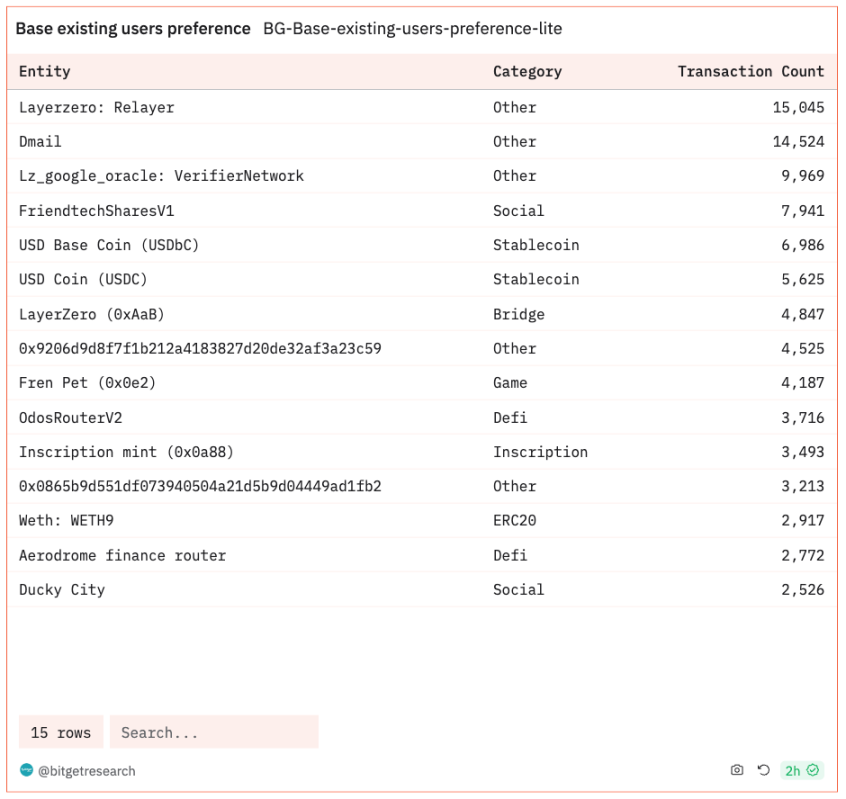Screen dimensions: 846x799
Task: Click the bitgetresearch avatar icon
Action: (26, 770)
